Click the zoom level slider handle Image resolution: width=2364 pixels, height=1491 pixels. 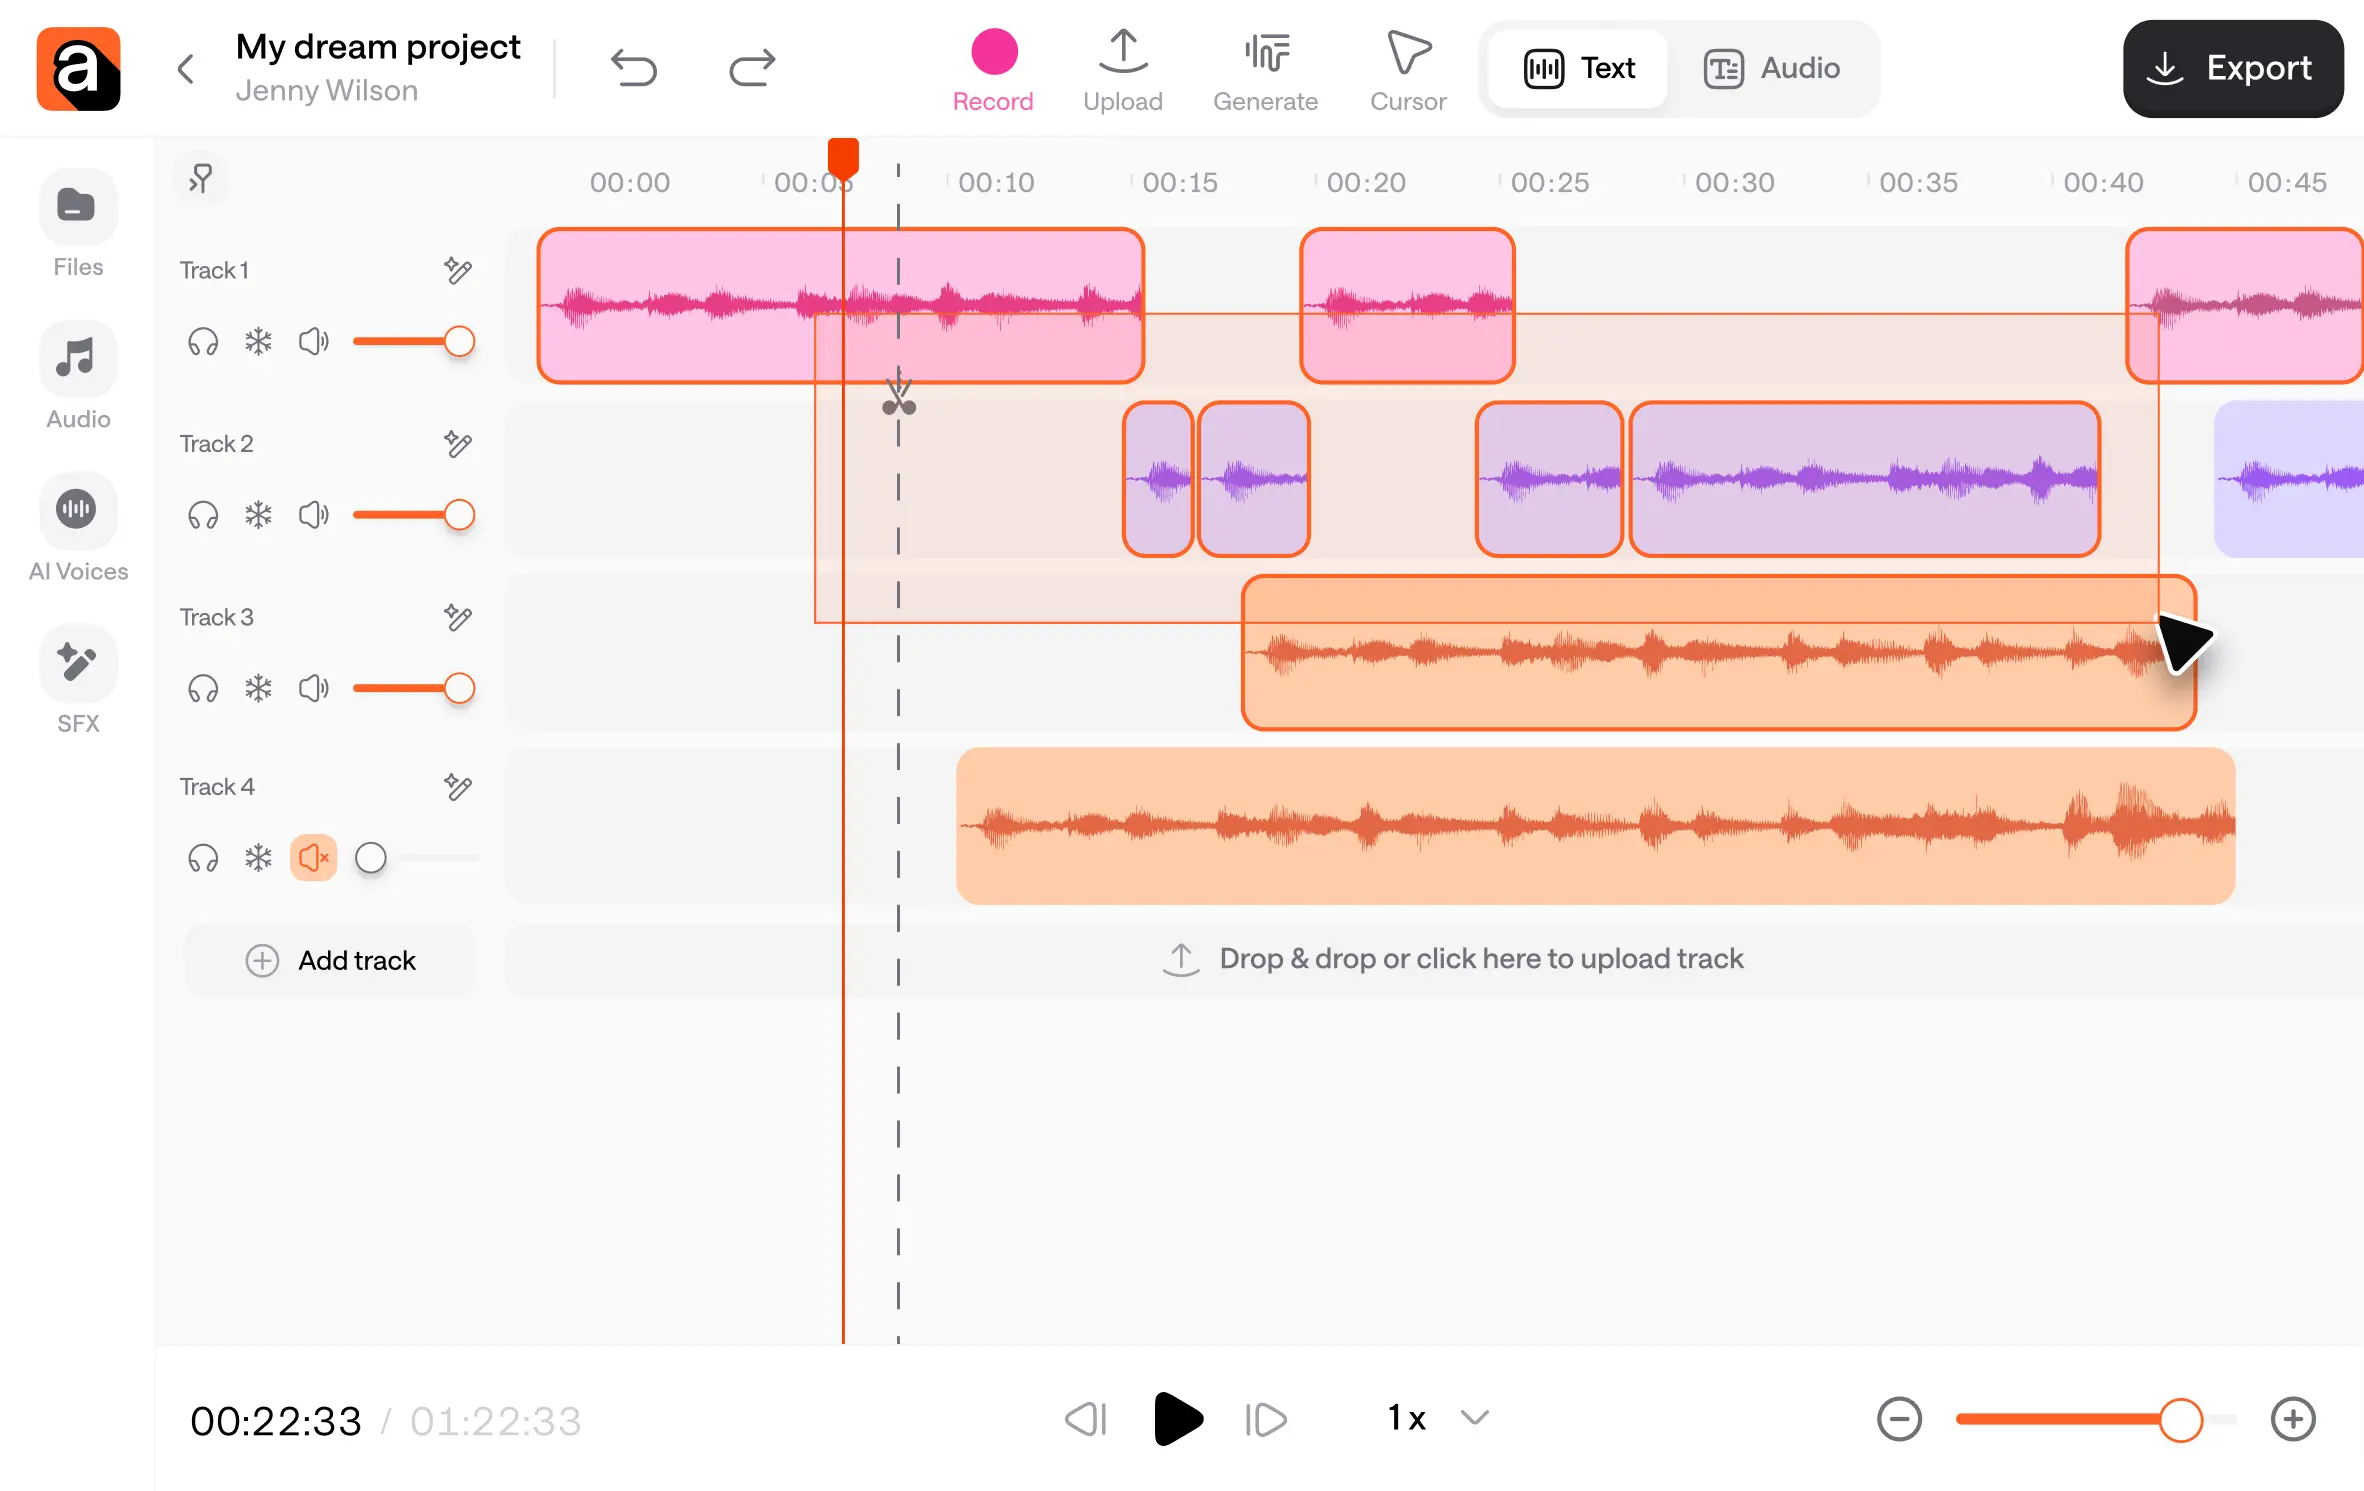click(2180, 1419)
